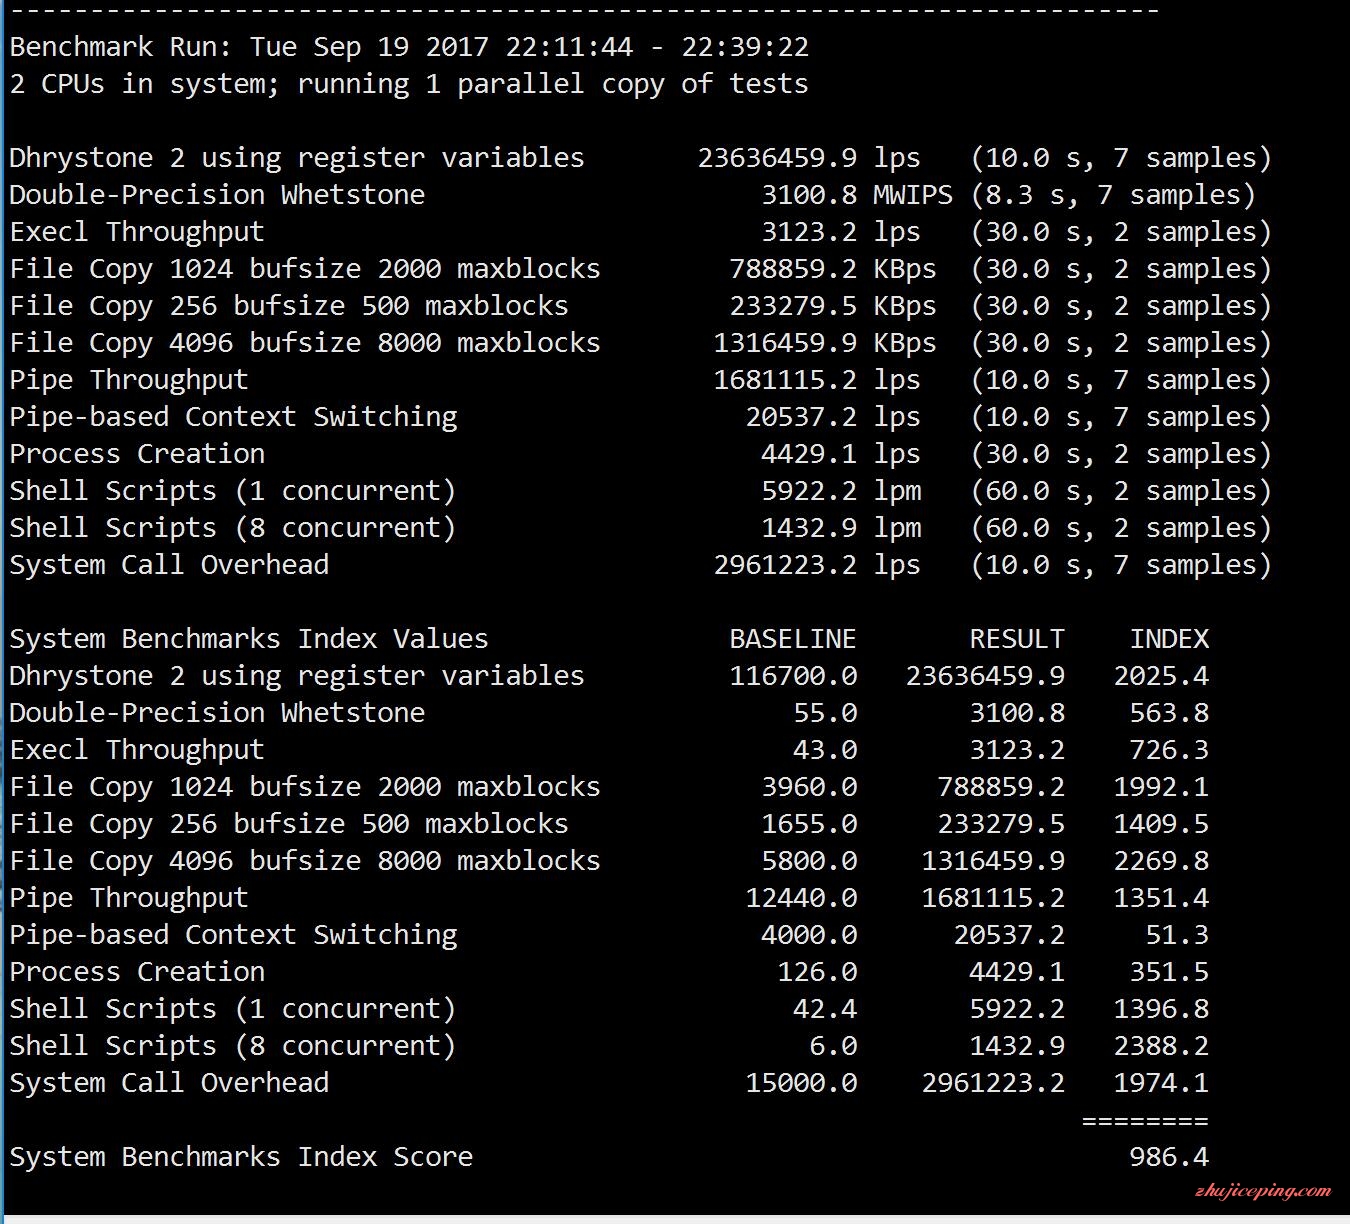This screenshot has width=1350, height=1224.
Task: Click the Whetstone index 563.8
Action: click(1169, 713)
